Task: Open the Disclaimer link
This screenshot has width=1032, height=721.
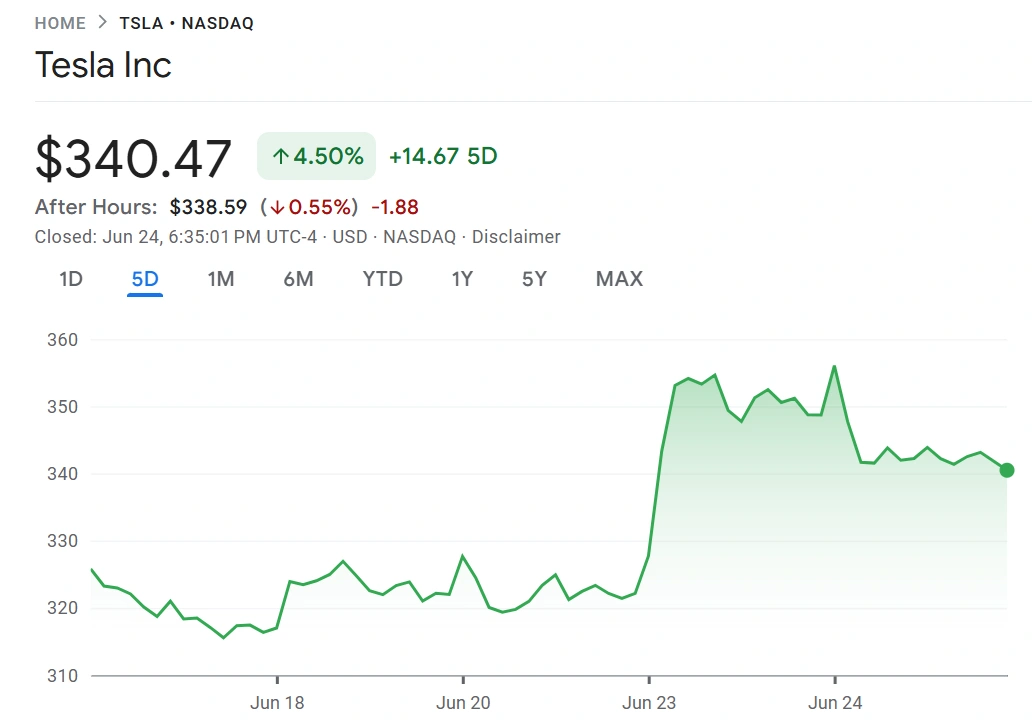Action: pyautogui.click(x=516, y=237)
